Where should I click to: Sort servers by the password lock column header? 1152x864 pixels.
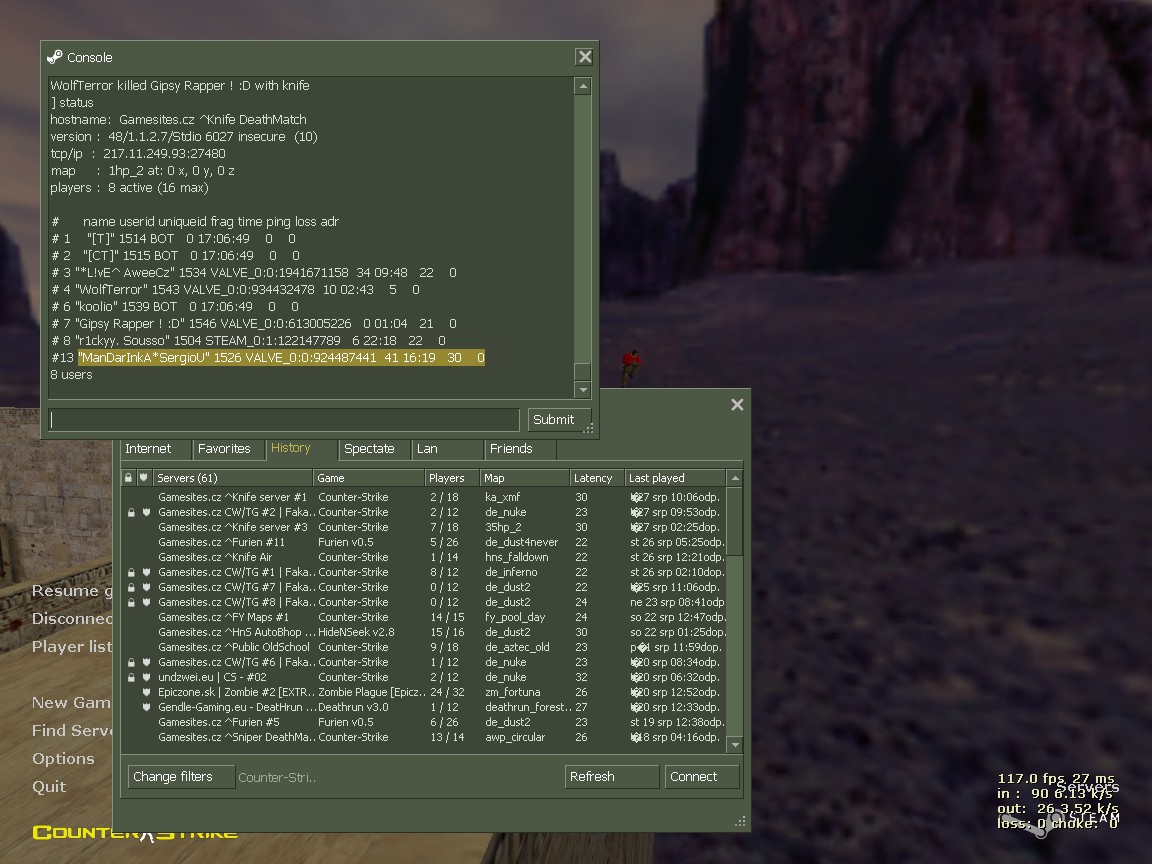129,478
